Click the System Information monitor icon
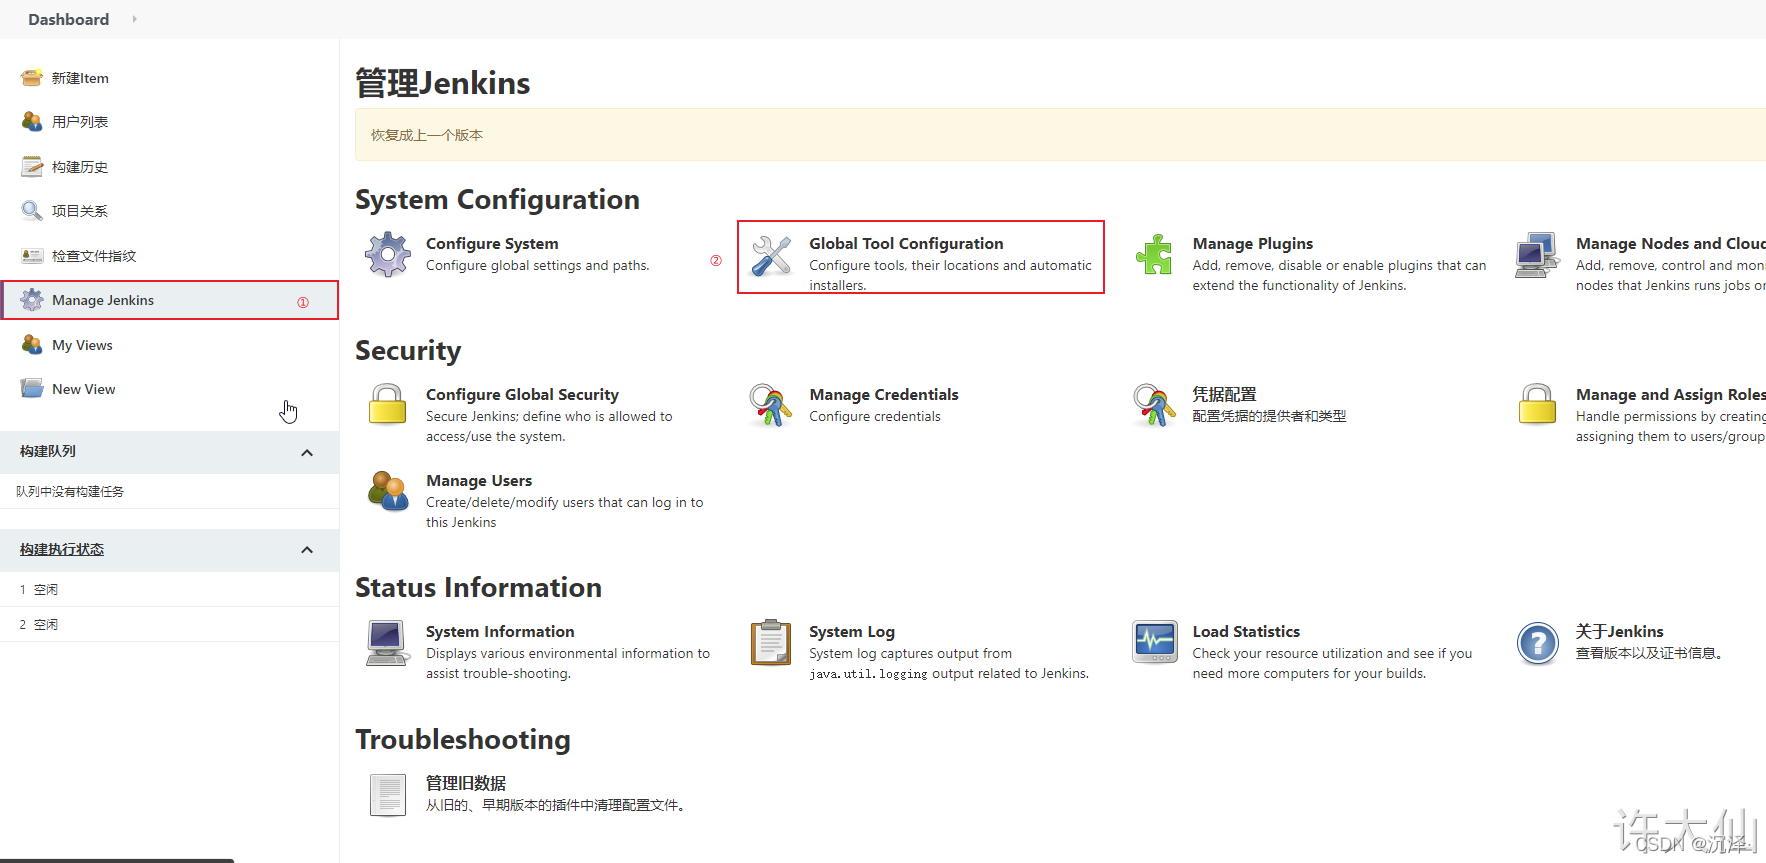 [x=388, y=642]
